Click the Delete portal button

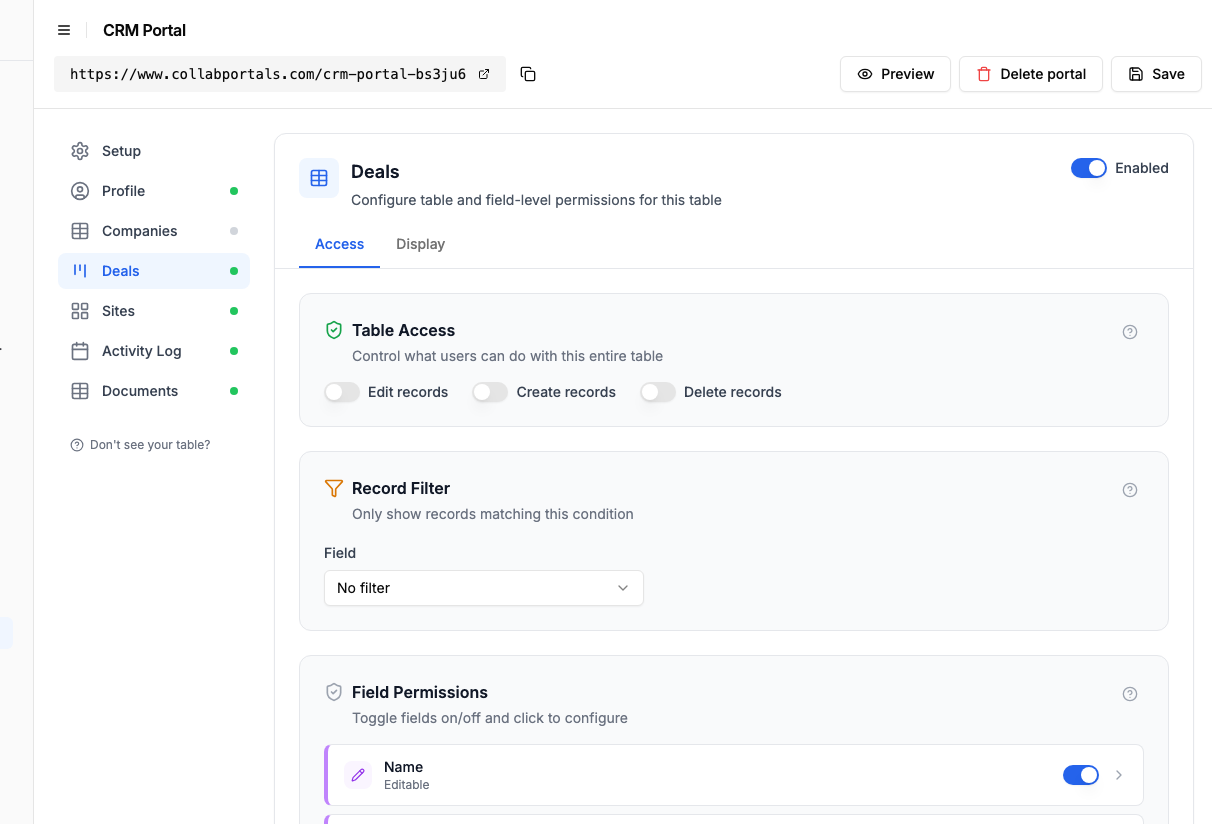coord(1031,74)
